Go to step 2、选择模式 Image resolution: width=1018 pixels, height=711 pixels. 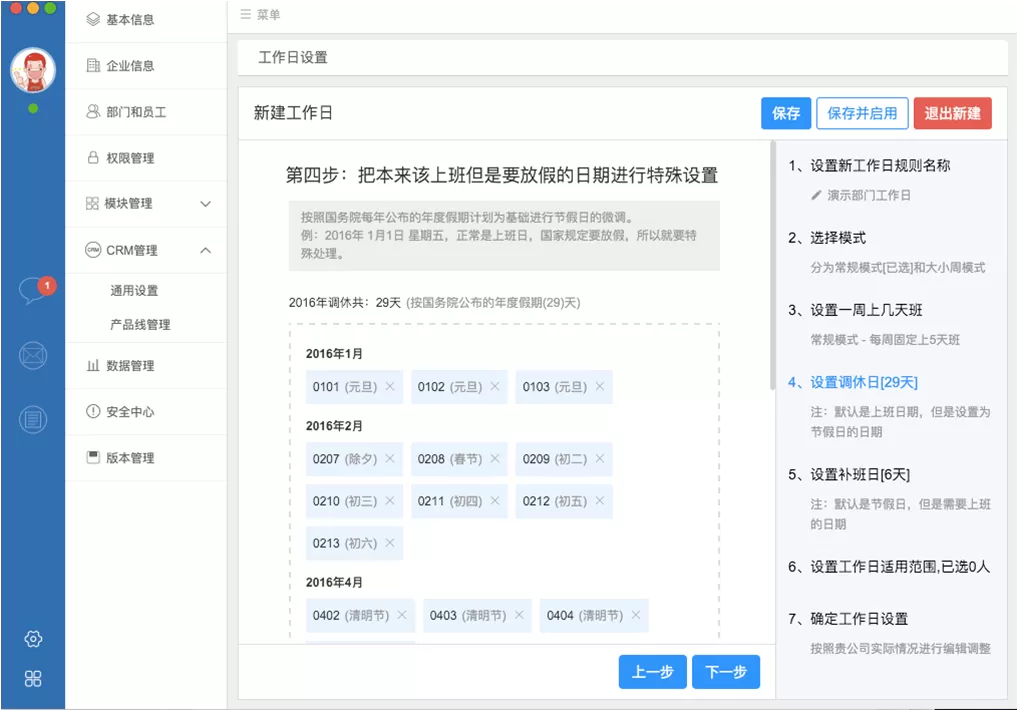coord(827,238)
